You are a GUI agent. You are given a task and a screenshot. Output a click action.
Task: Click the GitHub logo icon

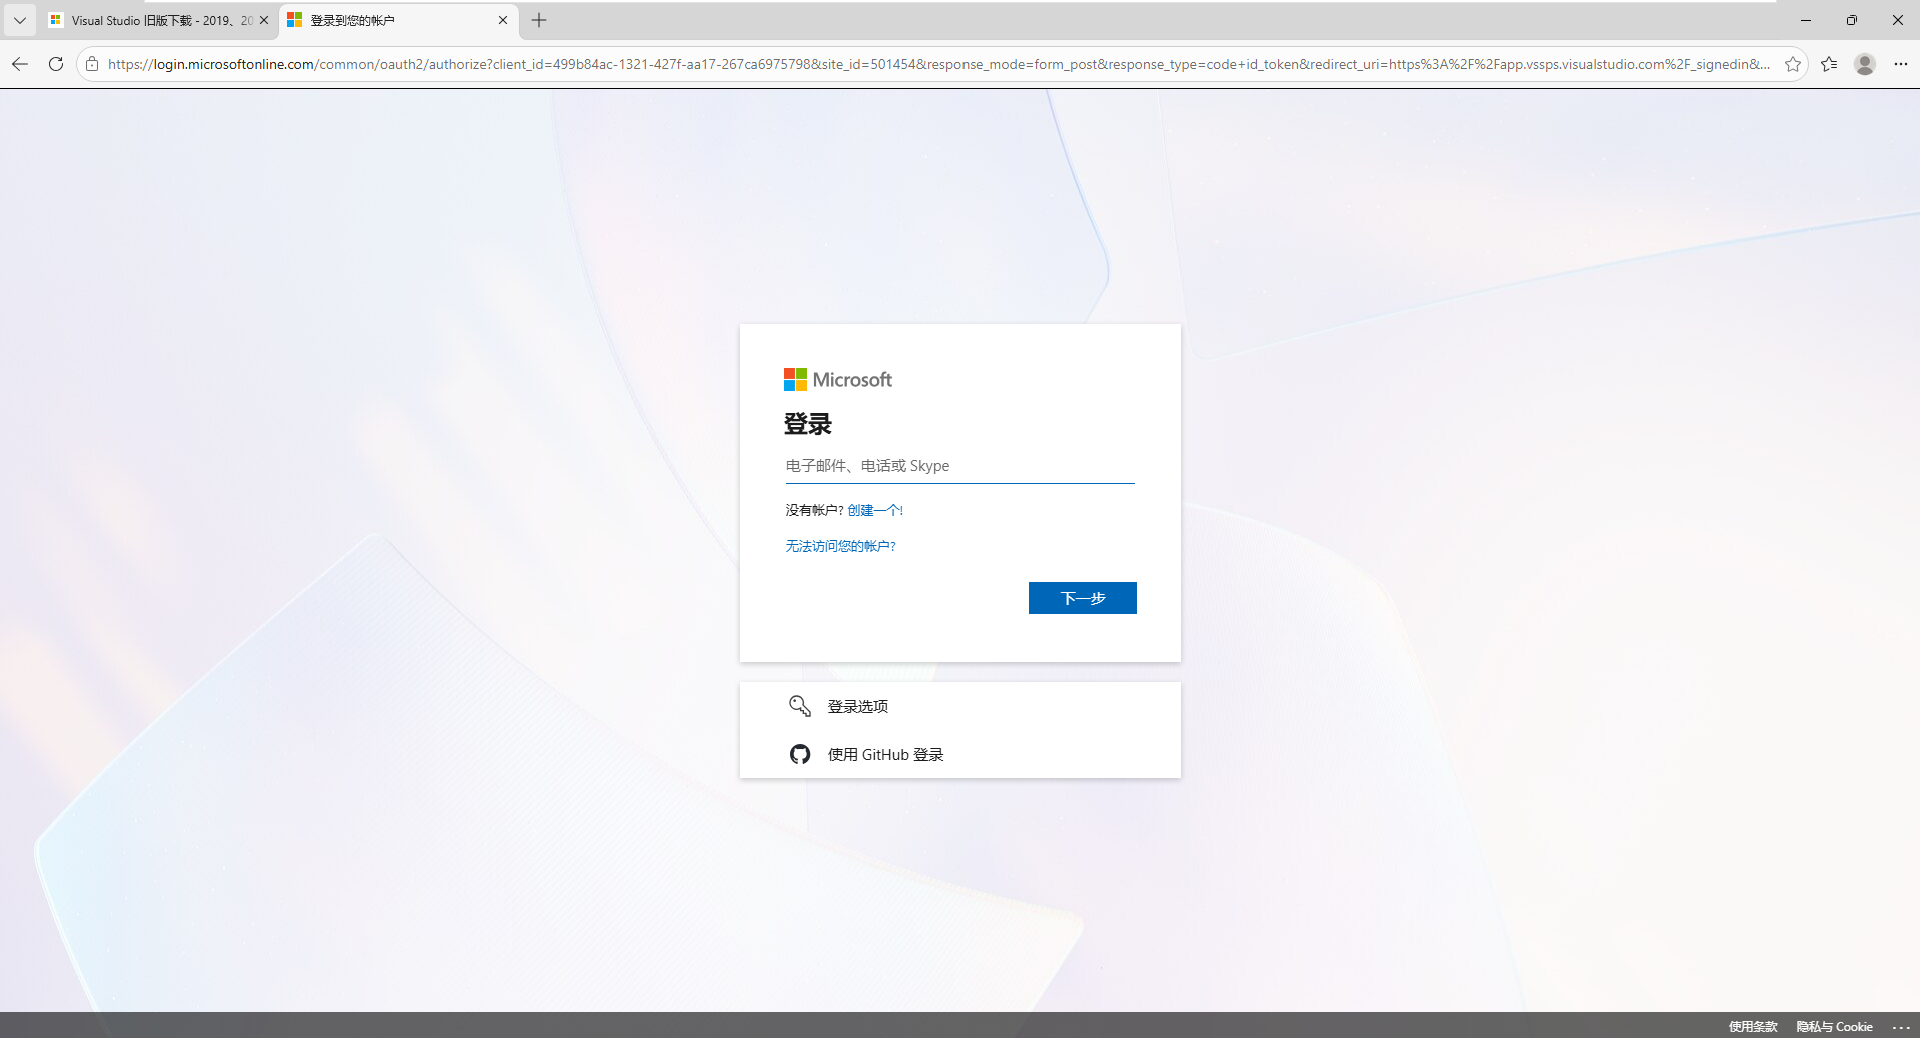click(800, 754)
